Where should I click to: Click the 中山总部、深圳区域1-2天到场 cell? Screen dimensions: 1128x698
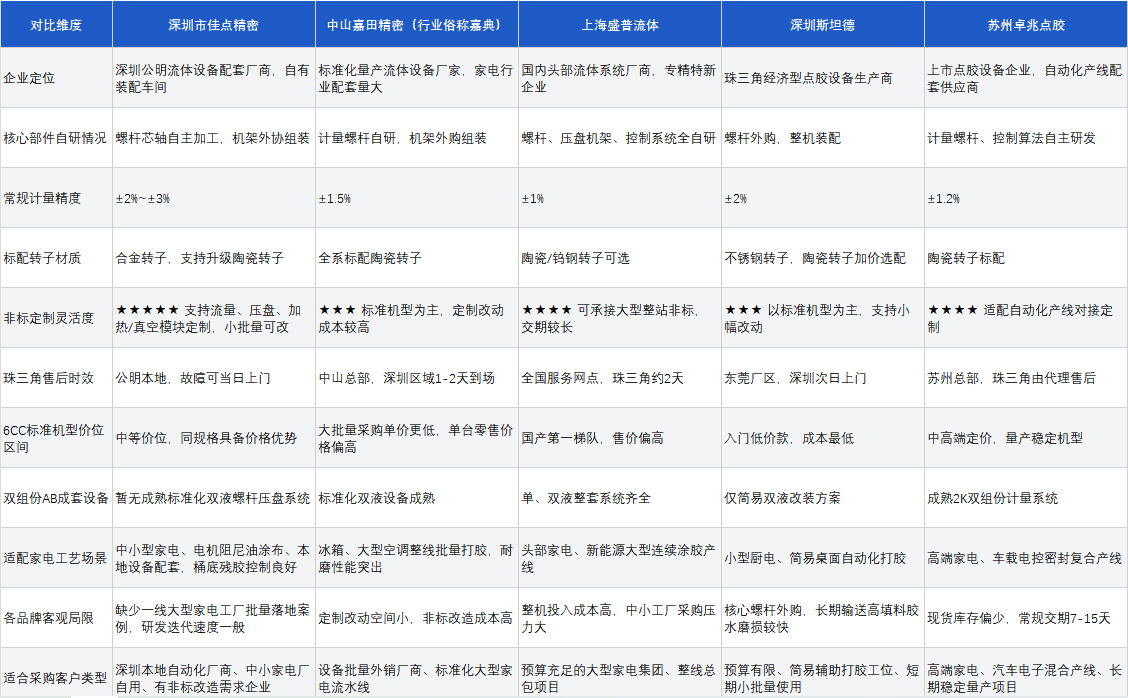coord(417,378)
